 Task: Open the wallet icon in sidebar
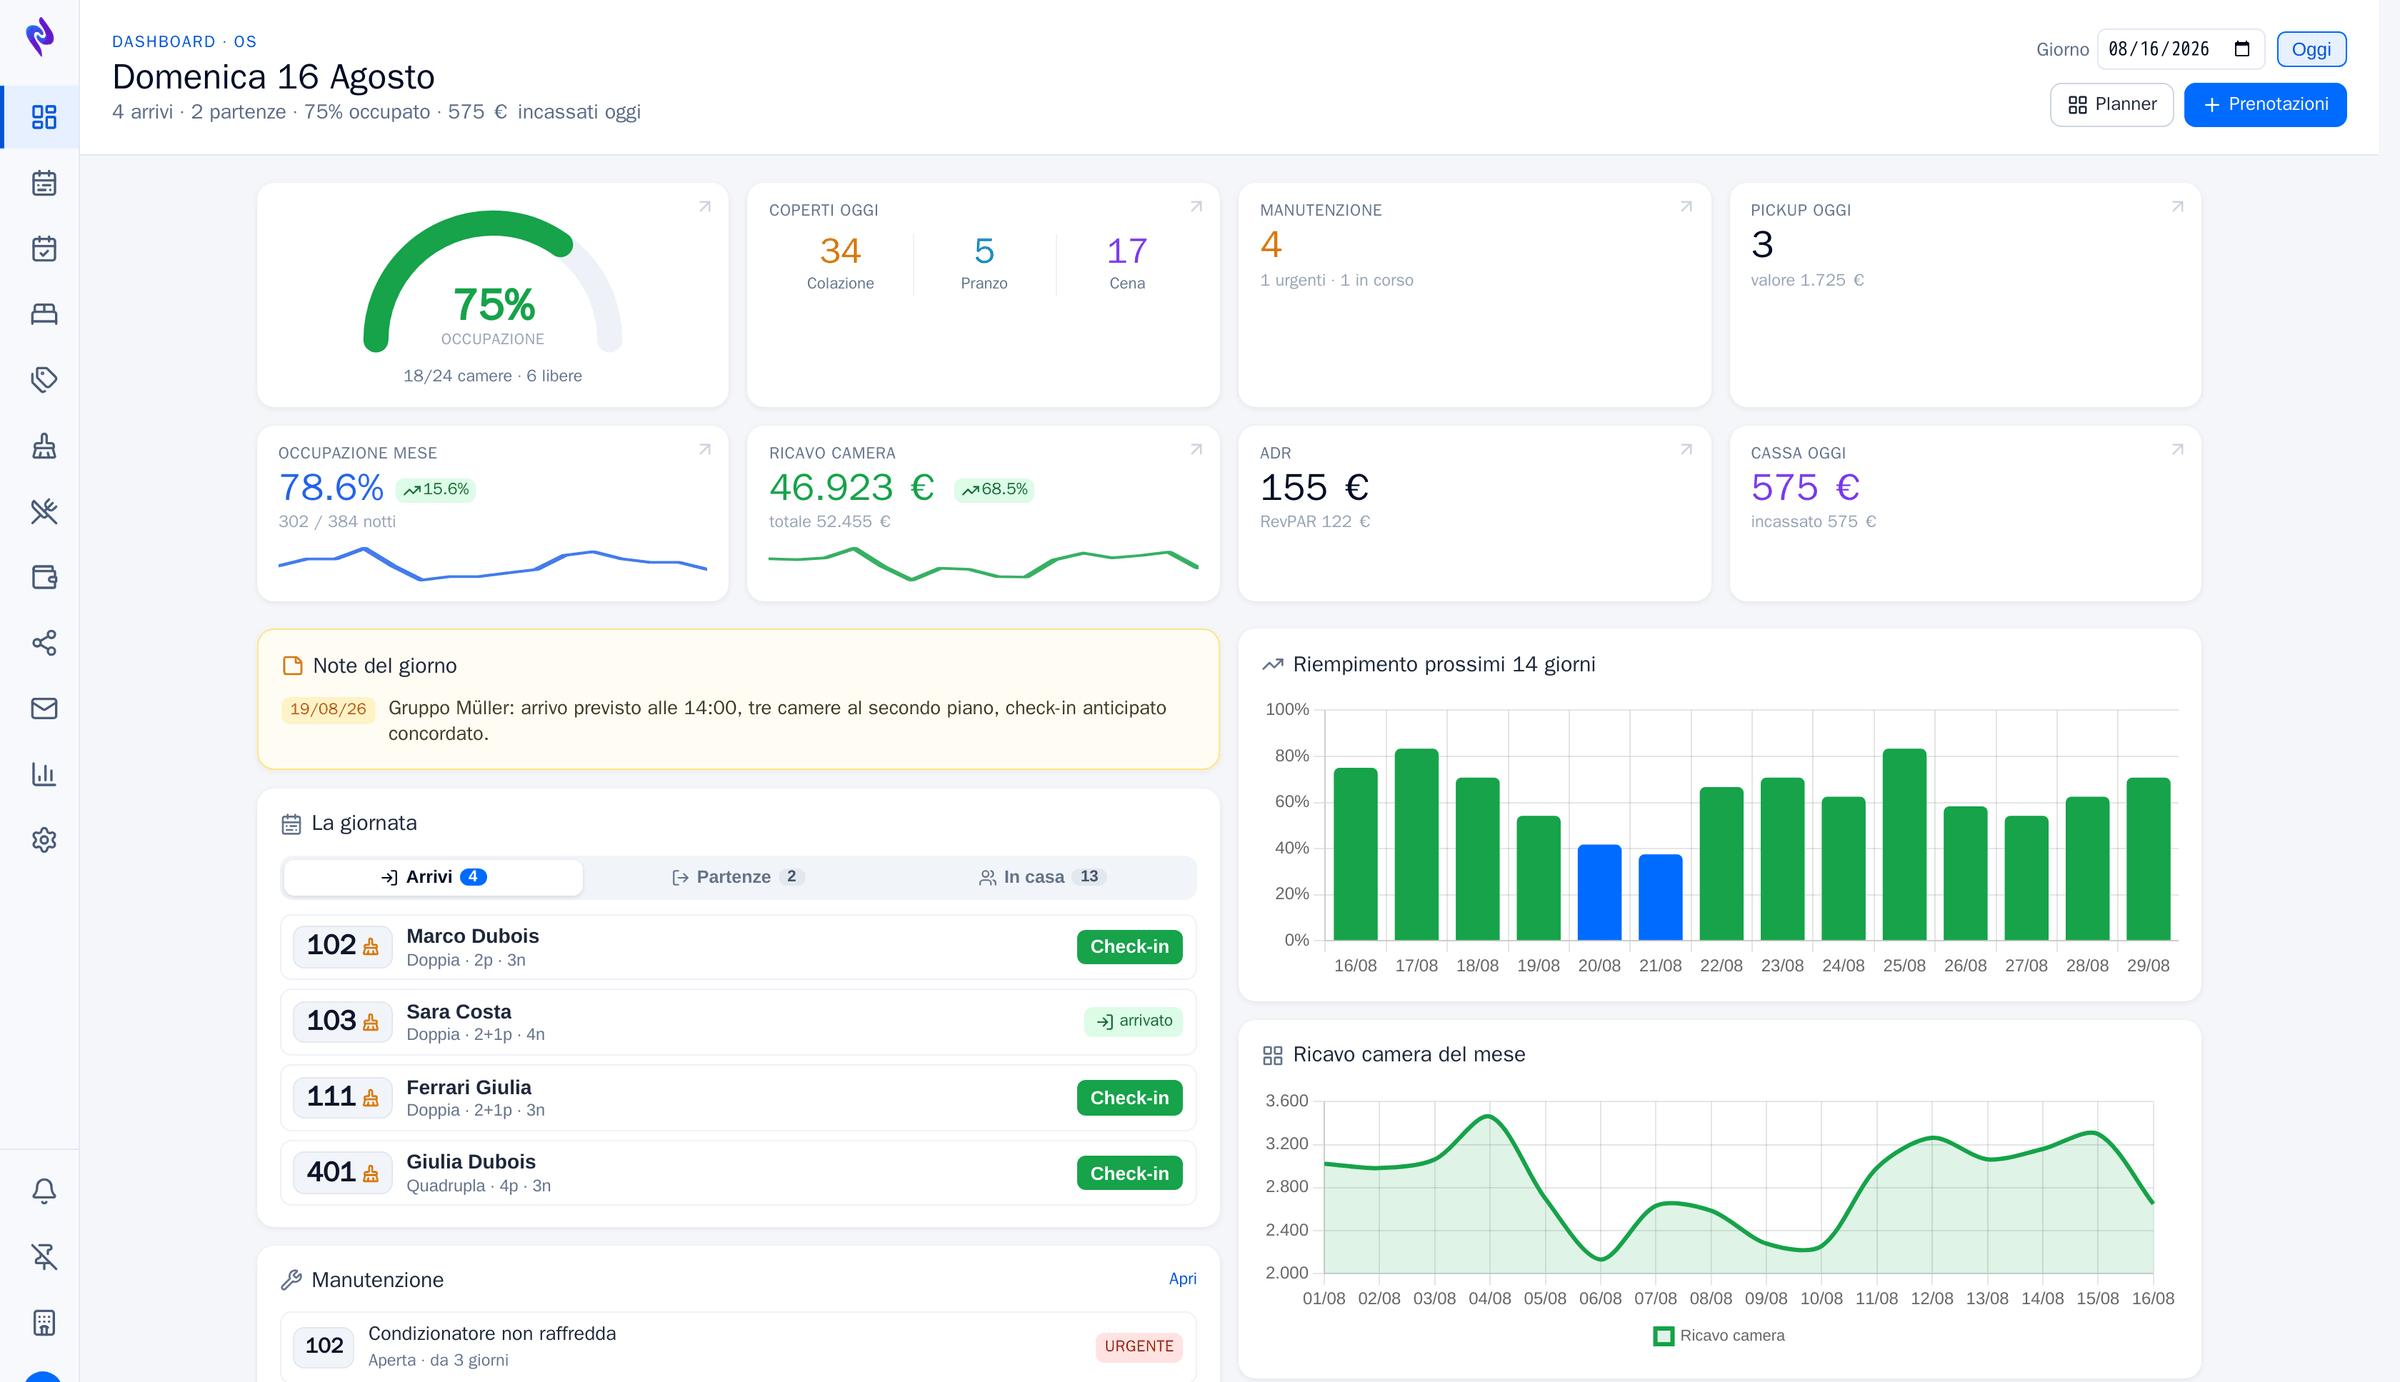pyautogui.click(x=44, y=577)
